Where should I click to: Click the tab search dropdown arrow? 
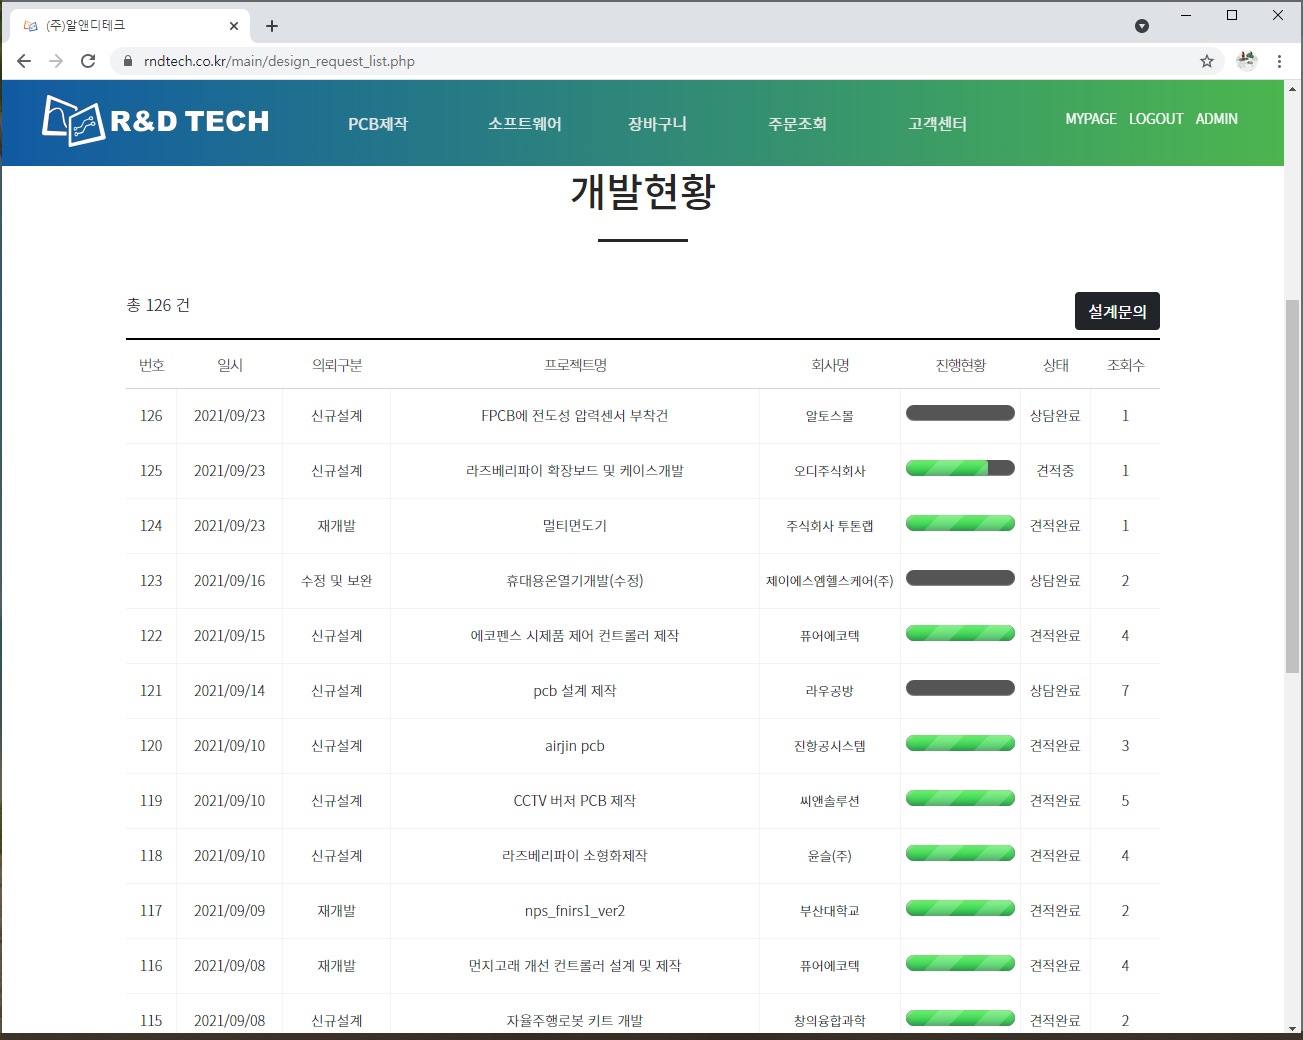(x=1142, y=26)
